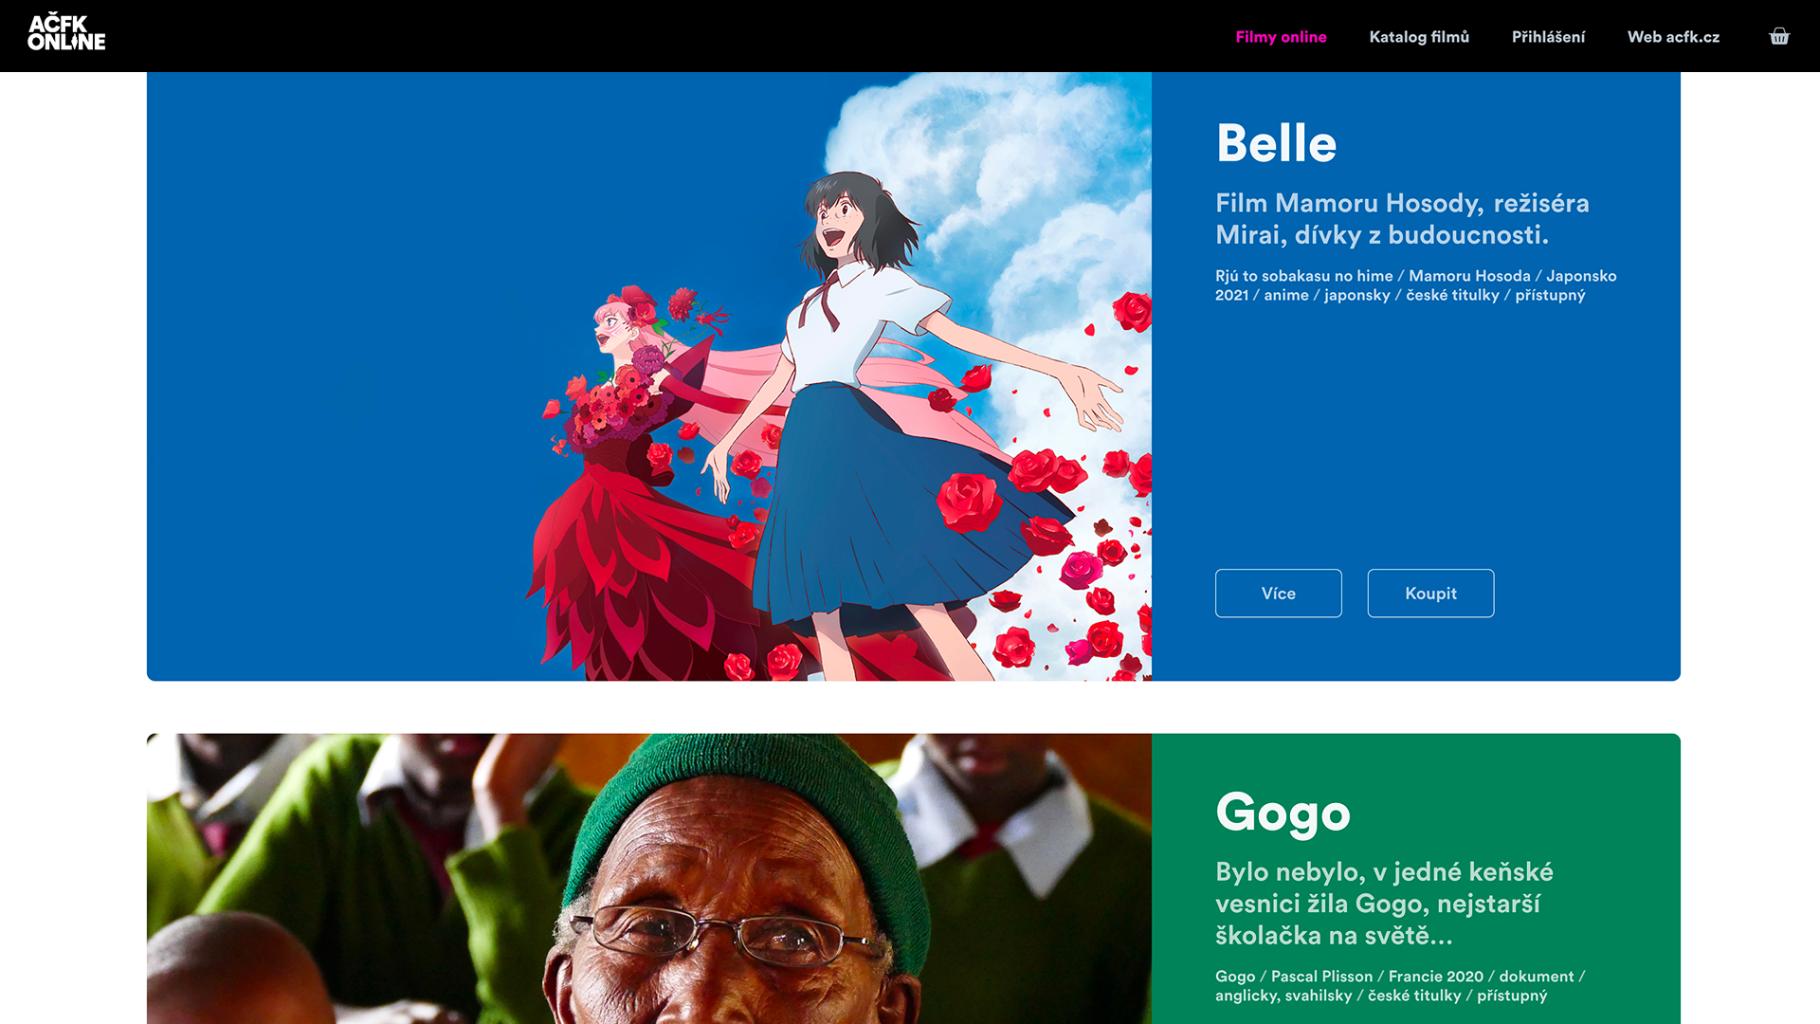Click the Více button for Belle
The image size is (1820, 1024).
[1278, 593]
